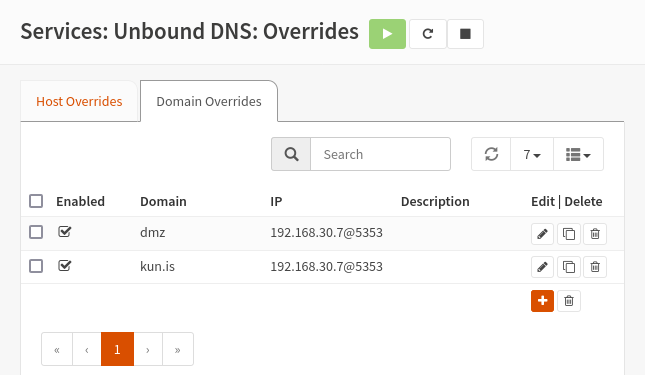Screen dimensions: 645x375
Task: Go to the last page arrow
Action: [178, 349]
